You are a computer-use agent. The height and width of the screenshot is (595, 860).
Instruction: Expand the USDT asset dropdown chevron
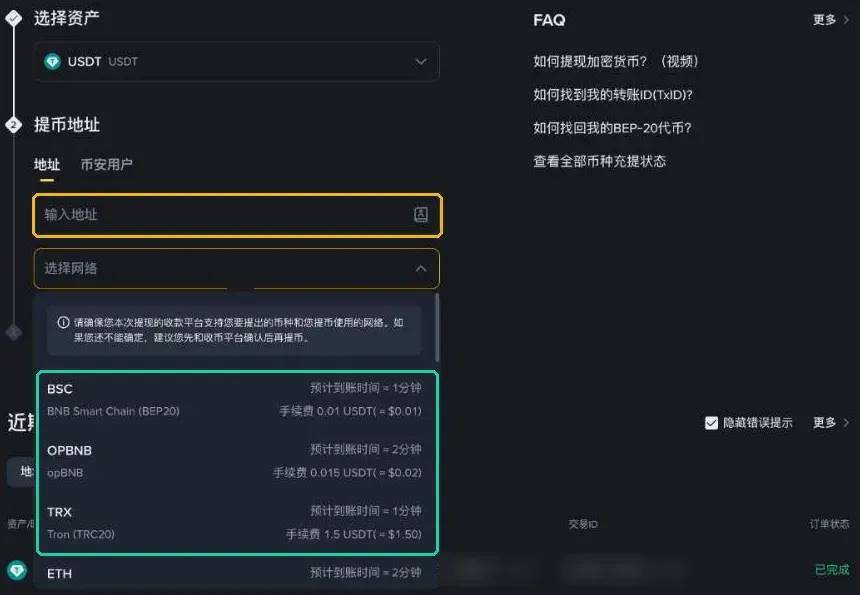tap(421, 61)
